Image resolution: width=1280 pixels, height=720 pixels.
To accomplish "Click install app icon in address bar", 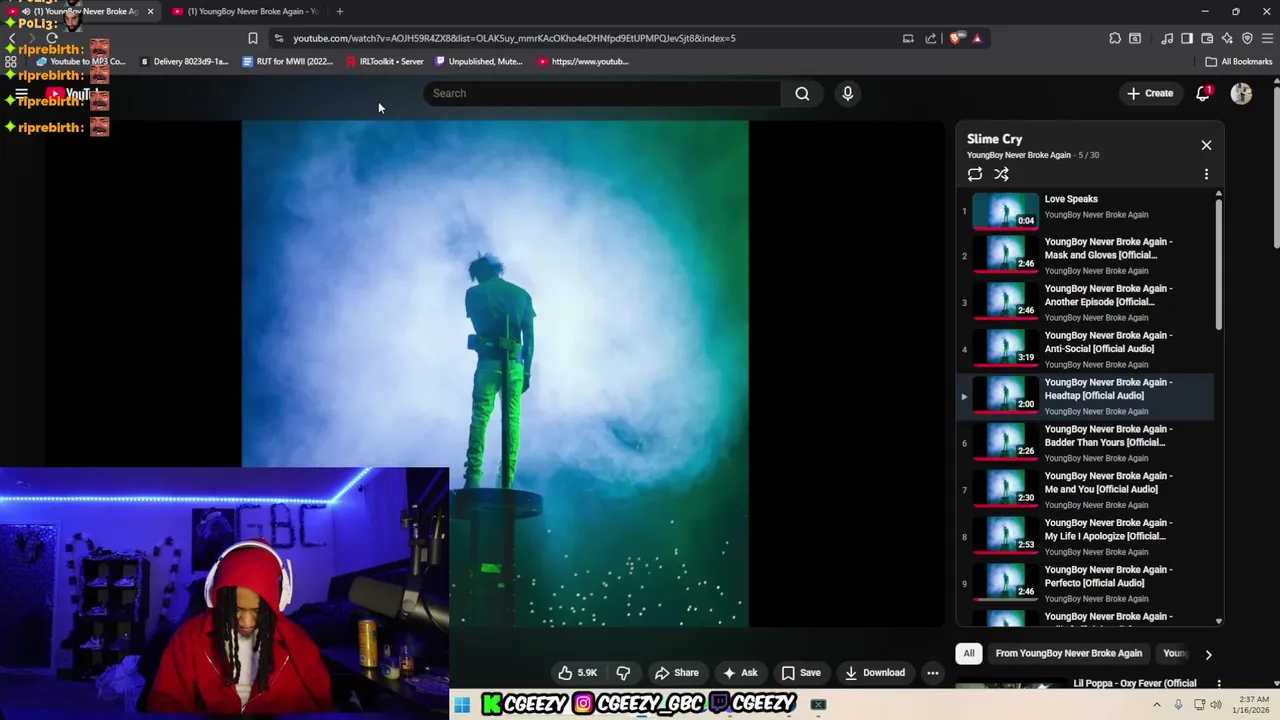I will (908, 38).
